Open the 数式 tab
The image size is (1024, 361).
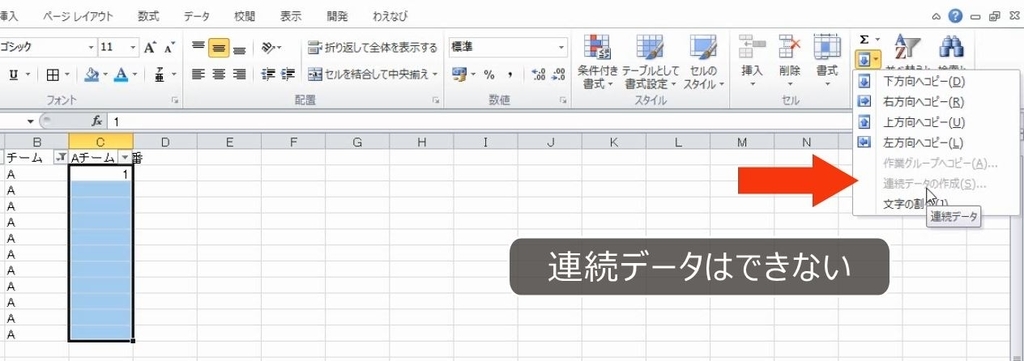click(148, 16)
